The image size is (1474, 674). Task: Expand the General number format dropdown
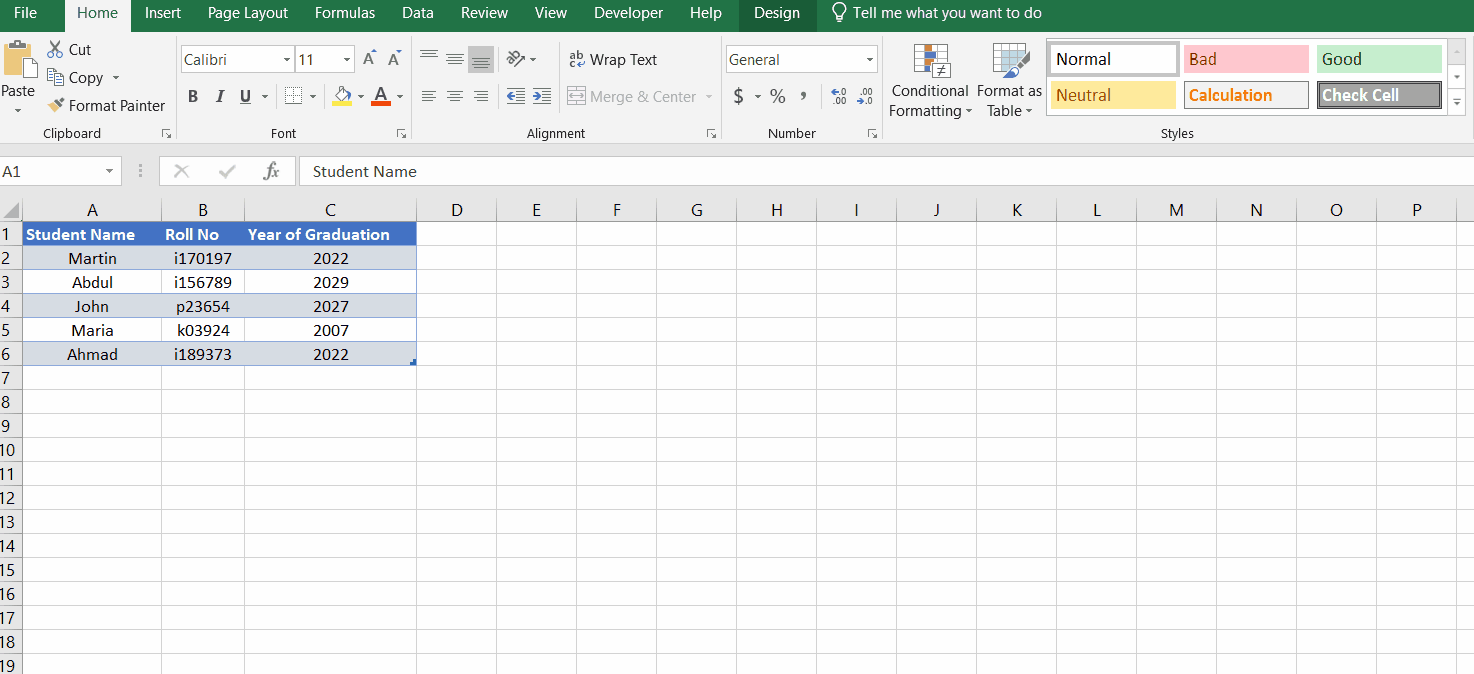click(x=869, y=60)
